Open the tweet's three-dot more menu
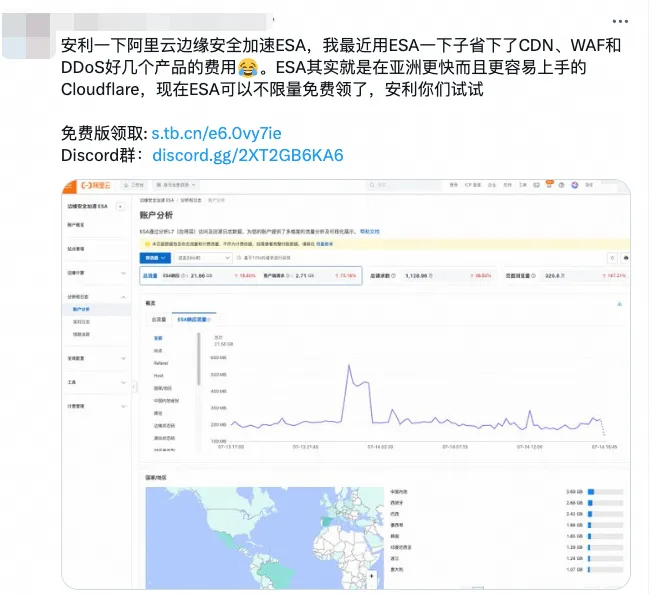This screenshot has height=595, width=651. tap(620, 21)
